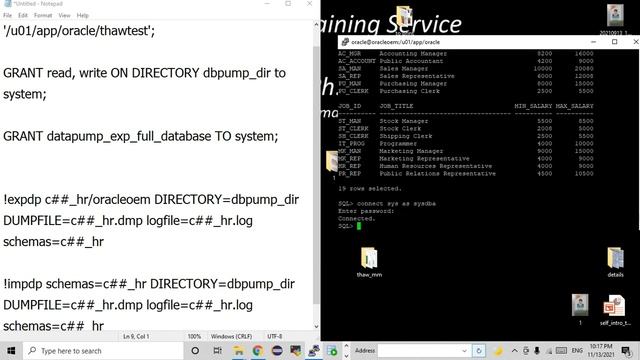This screenshot has height=360, width=640.
Task: Open Notepad File menu
Action: point(7,15)
